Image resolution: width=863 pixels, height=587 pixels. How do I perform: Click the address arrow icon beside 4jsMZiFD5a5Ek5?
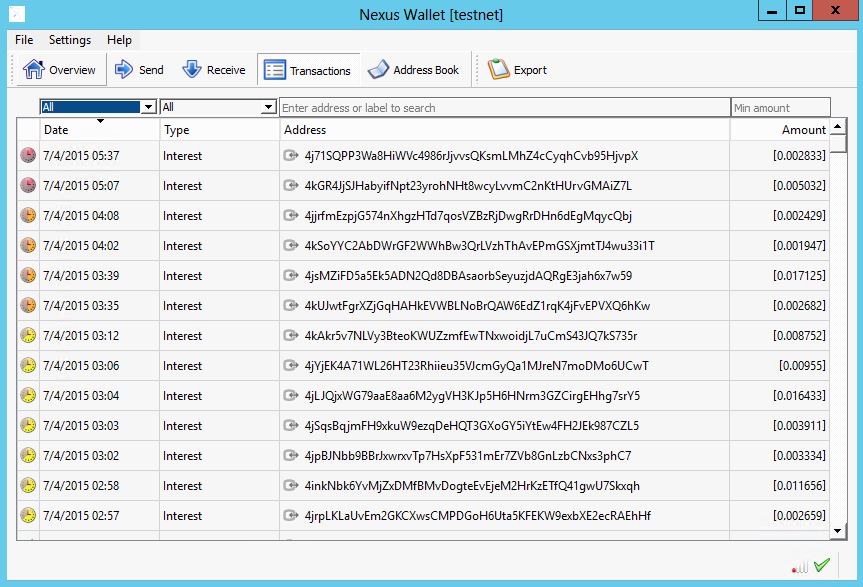coord(291,275)
